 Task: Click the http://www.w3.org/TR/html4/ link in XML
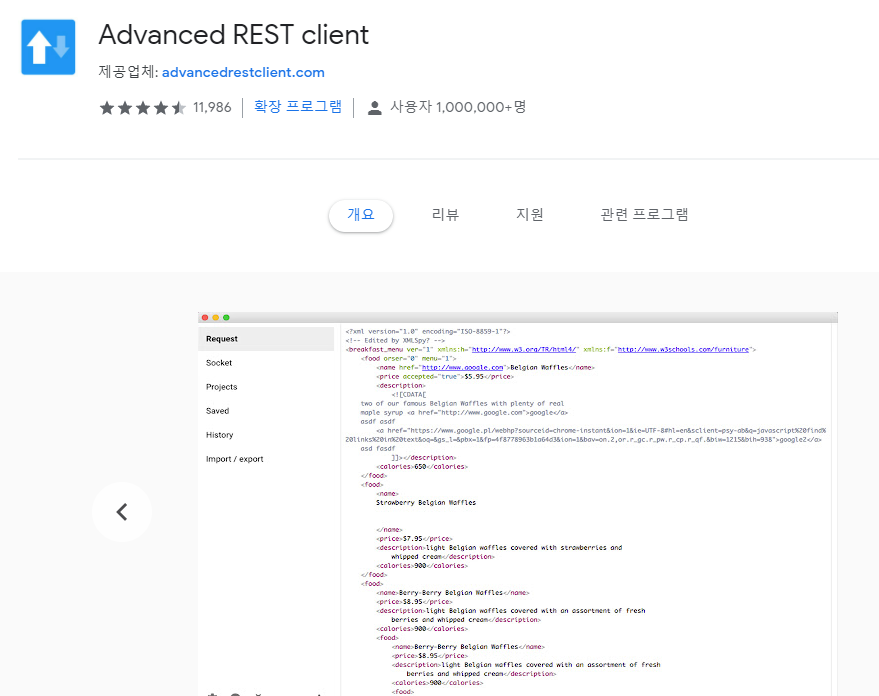point(524,350)
